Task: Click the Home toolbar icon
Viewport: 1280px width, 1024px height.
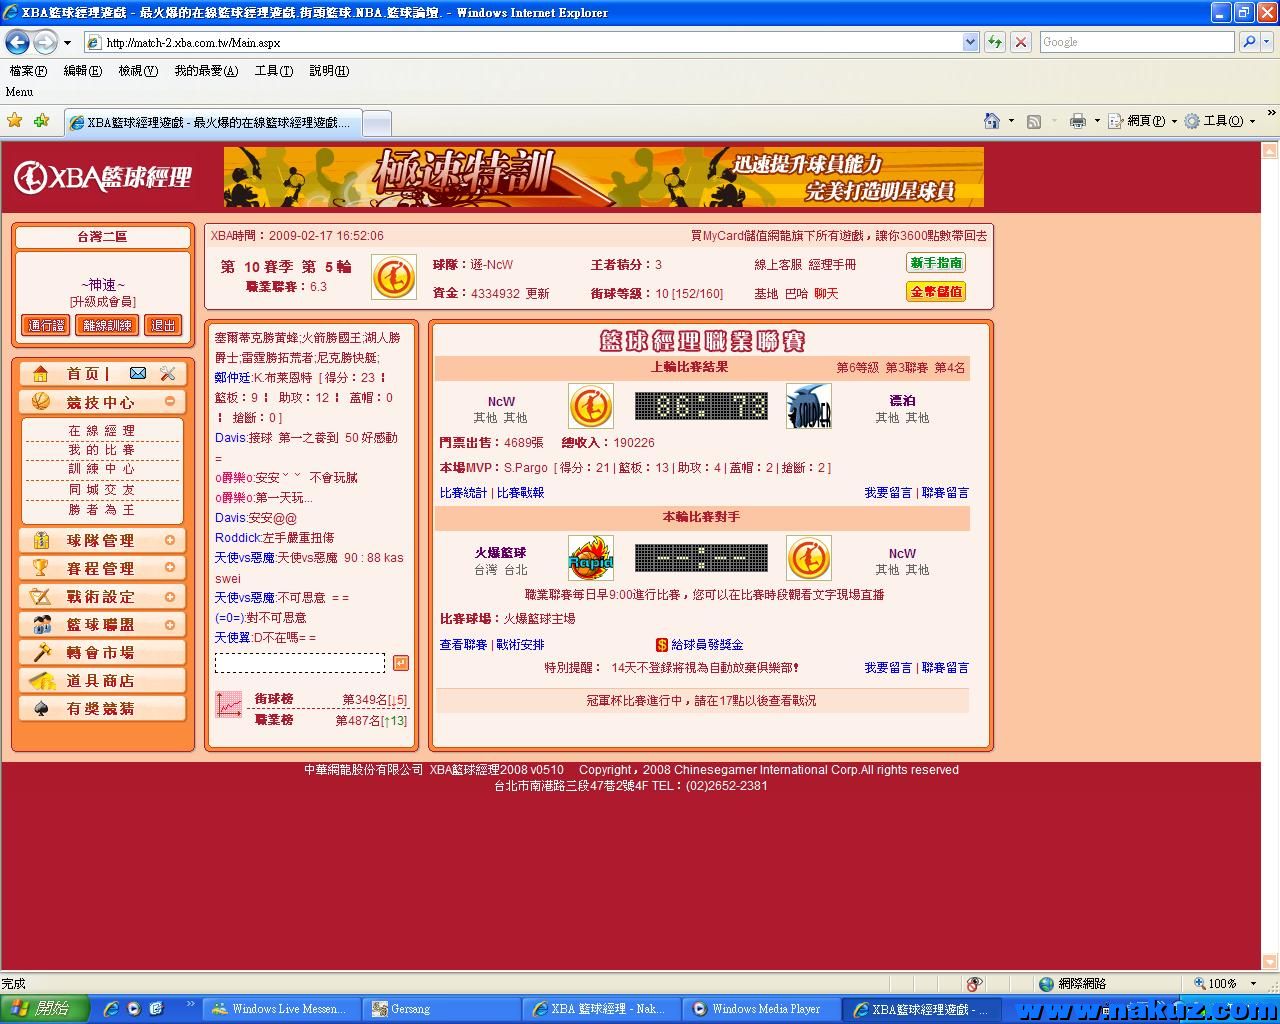Action: (x=991, y=121)
